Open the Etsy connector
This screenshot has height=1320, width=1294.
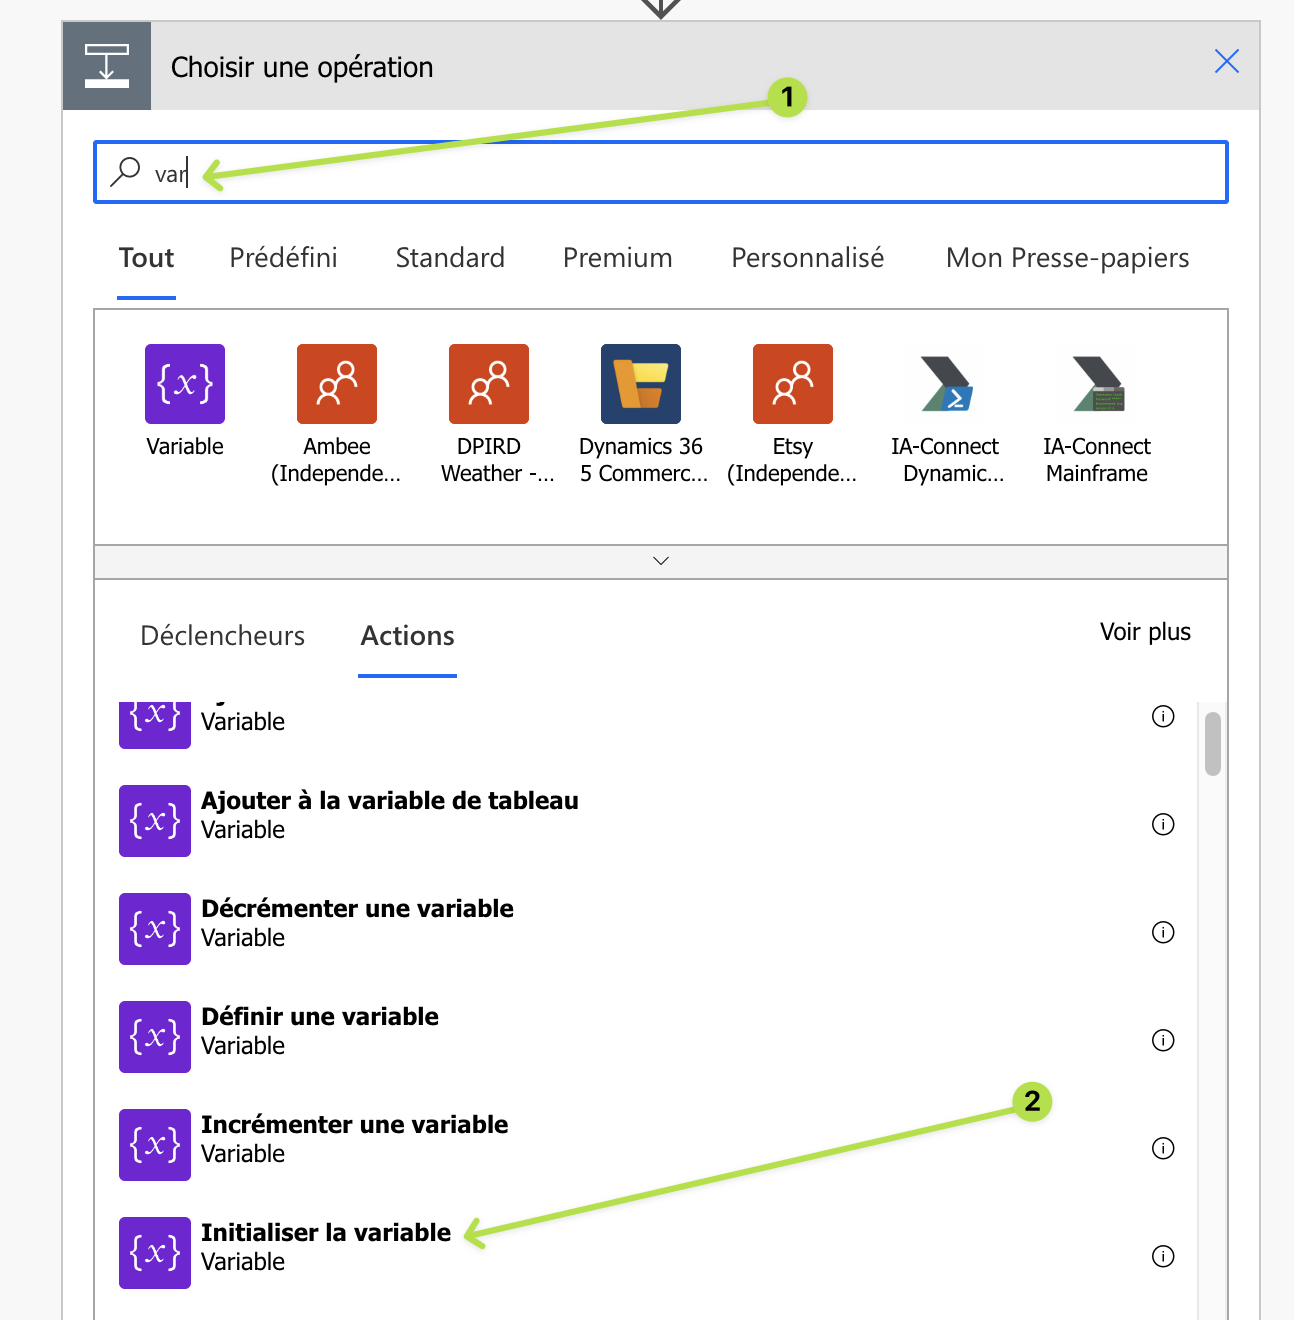[x=793, y=384]
